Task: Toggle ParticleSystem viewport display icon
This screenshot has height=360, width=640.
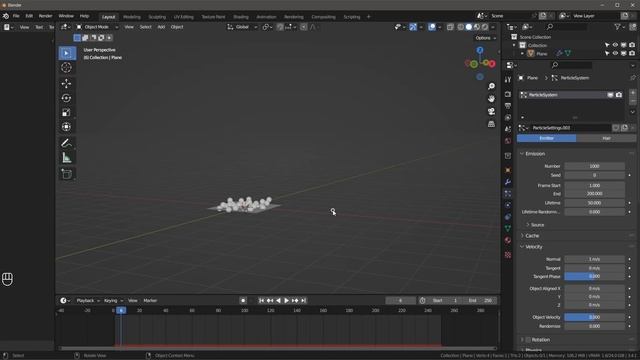Action: 610,95
